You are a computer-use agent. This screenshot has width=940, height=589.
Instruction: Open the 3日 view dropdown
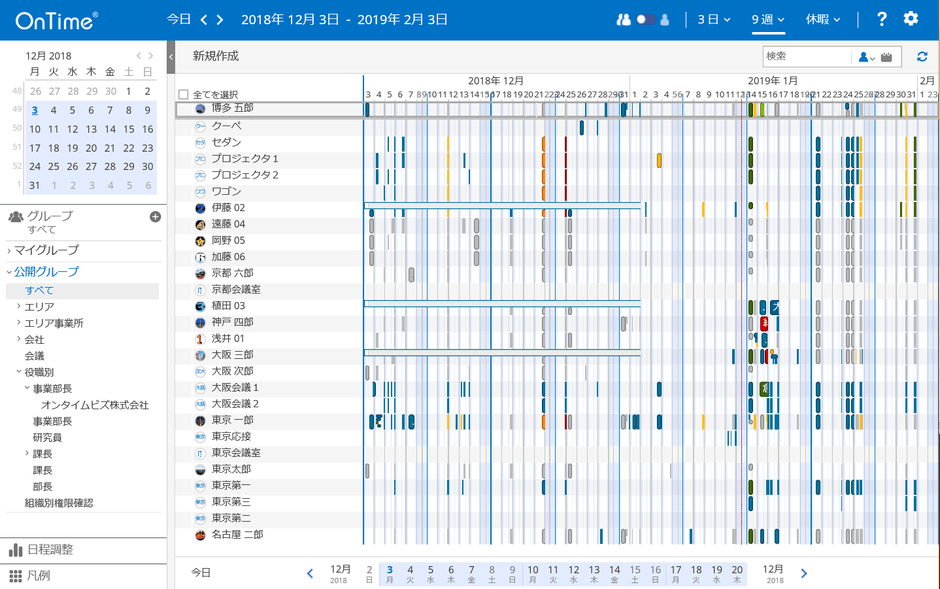709,17
